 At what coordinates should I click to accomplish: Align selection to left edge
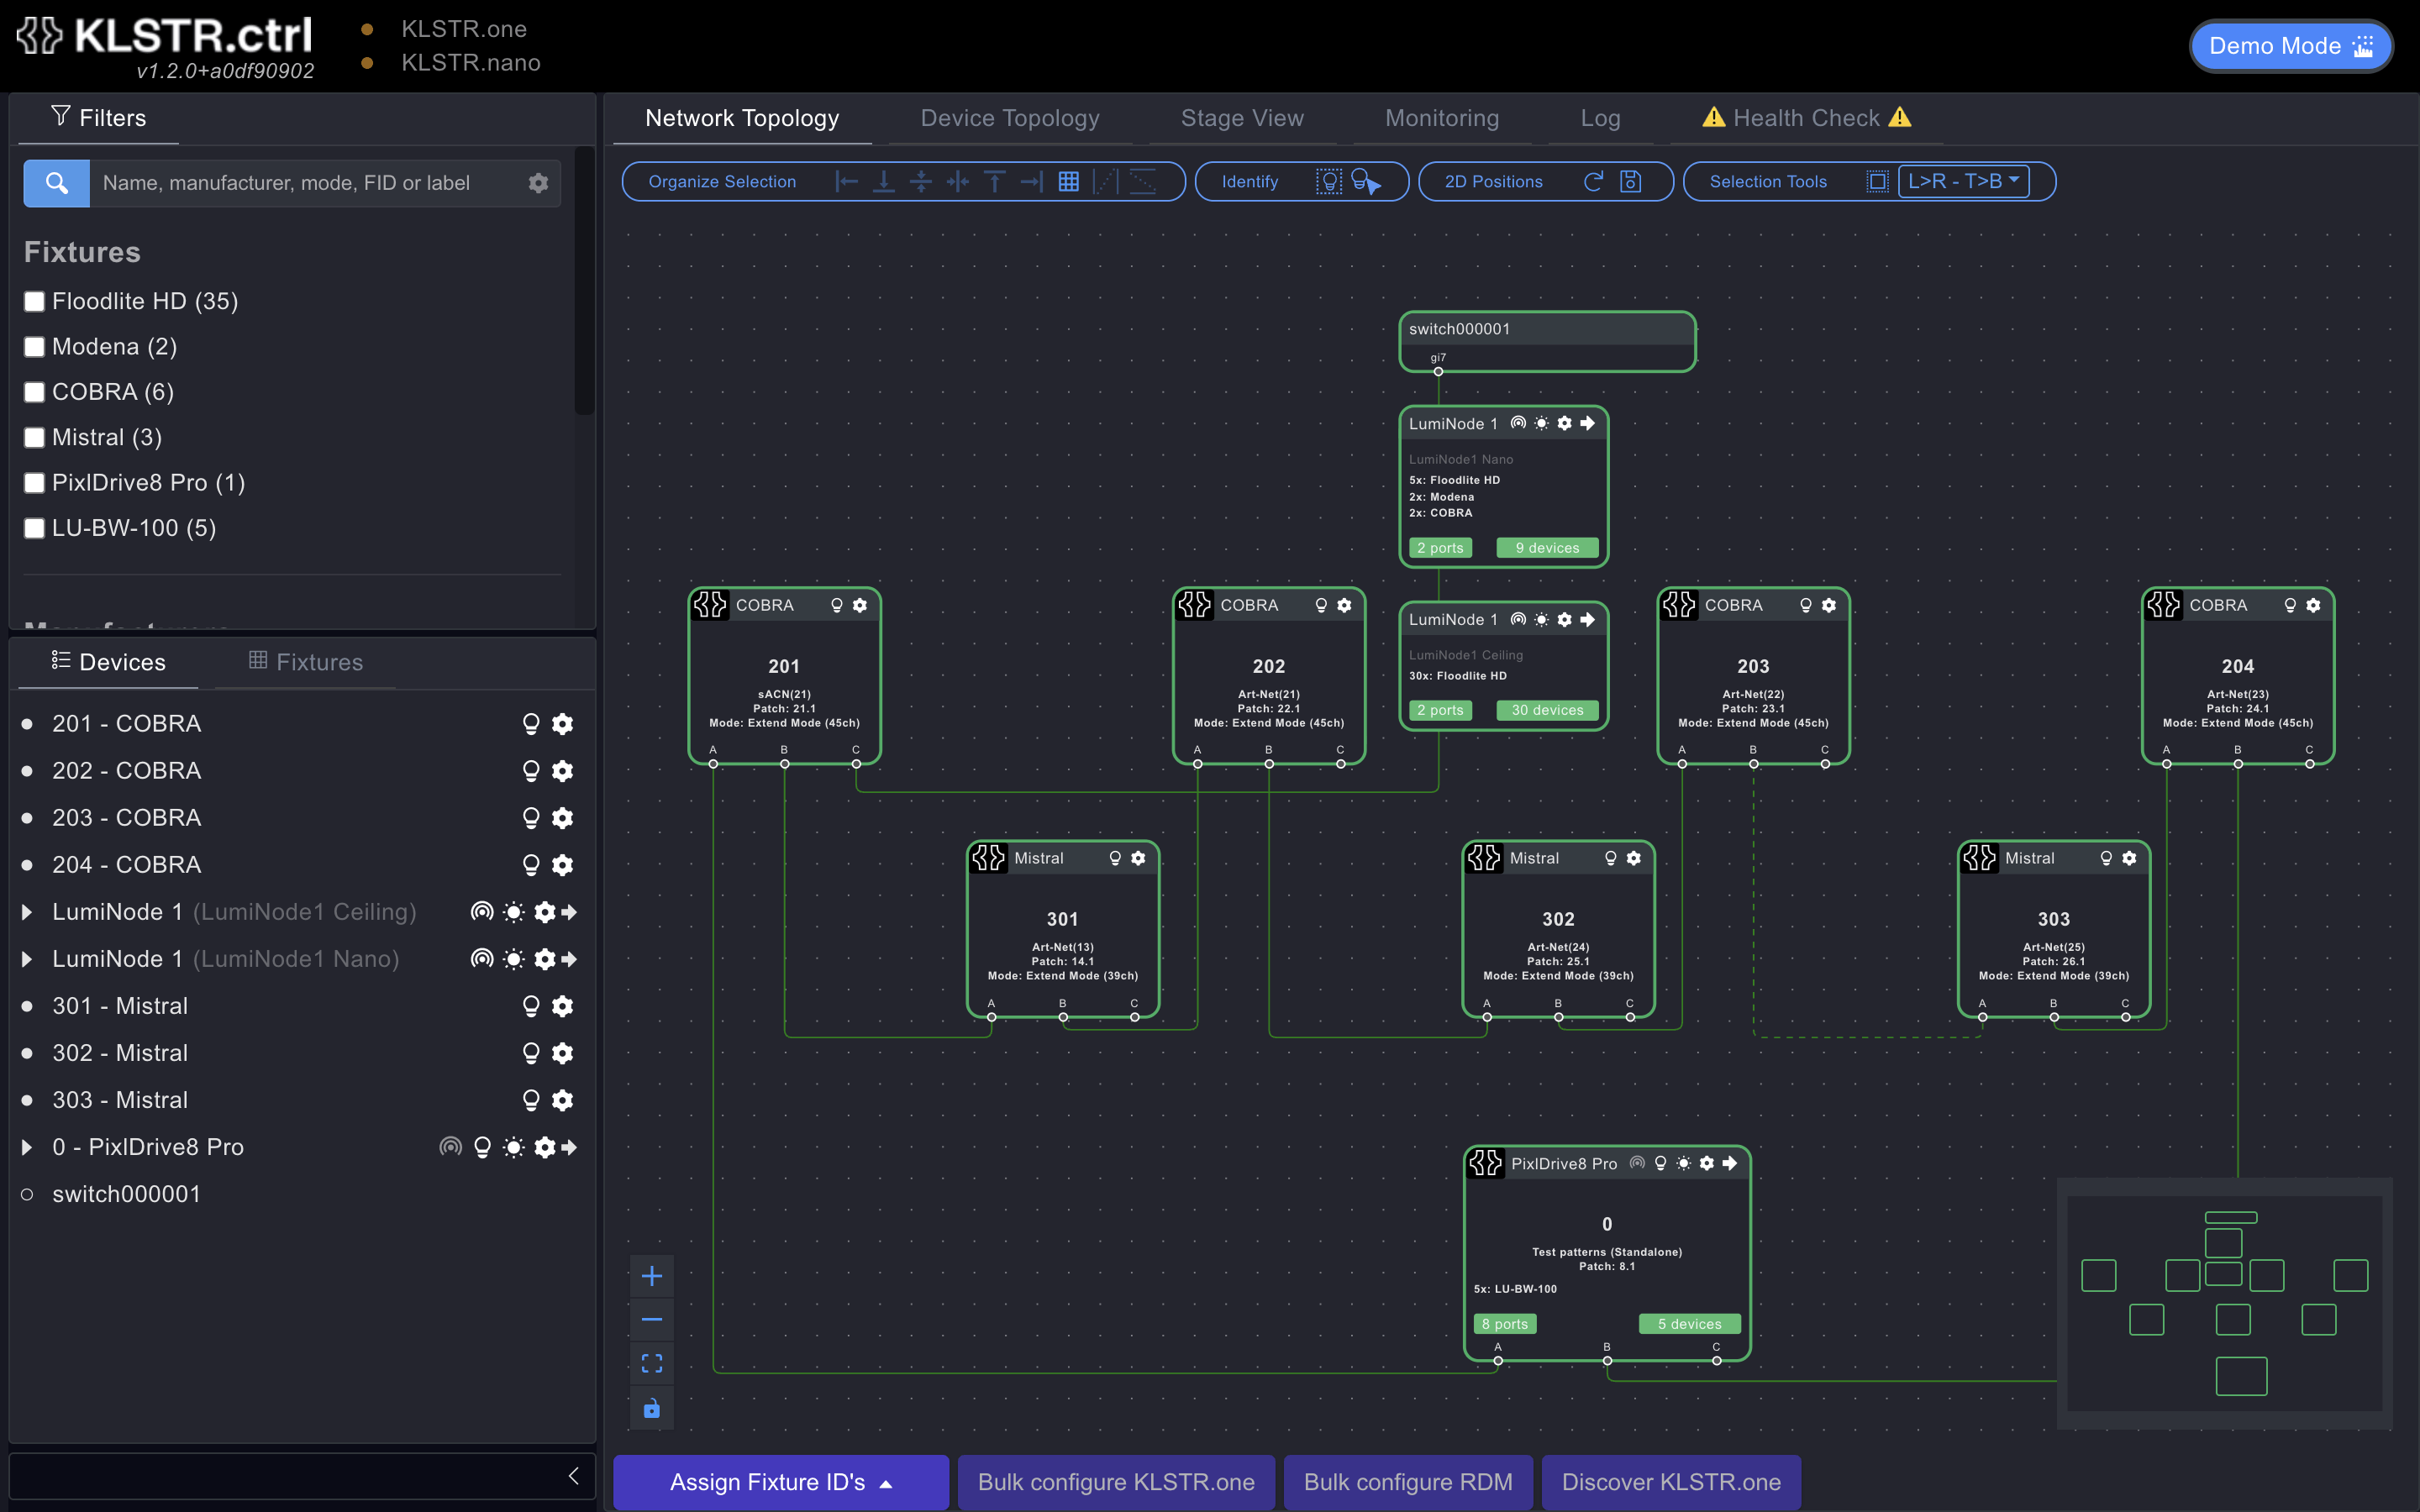(x=847, y=181)
